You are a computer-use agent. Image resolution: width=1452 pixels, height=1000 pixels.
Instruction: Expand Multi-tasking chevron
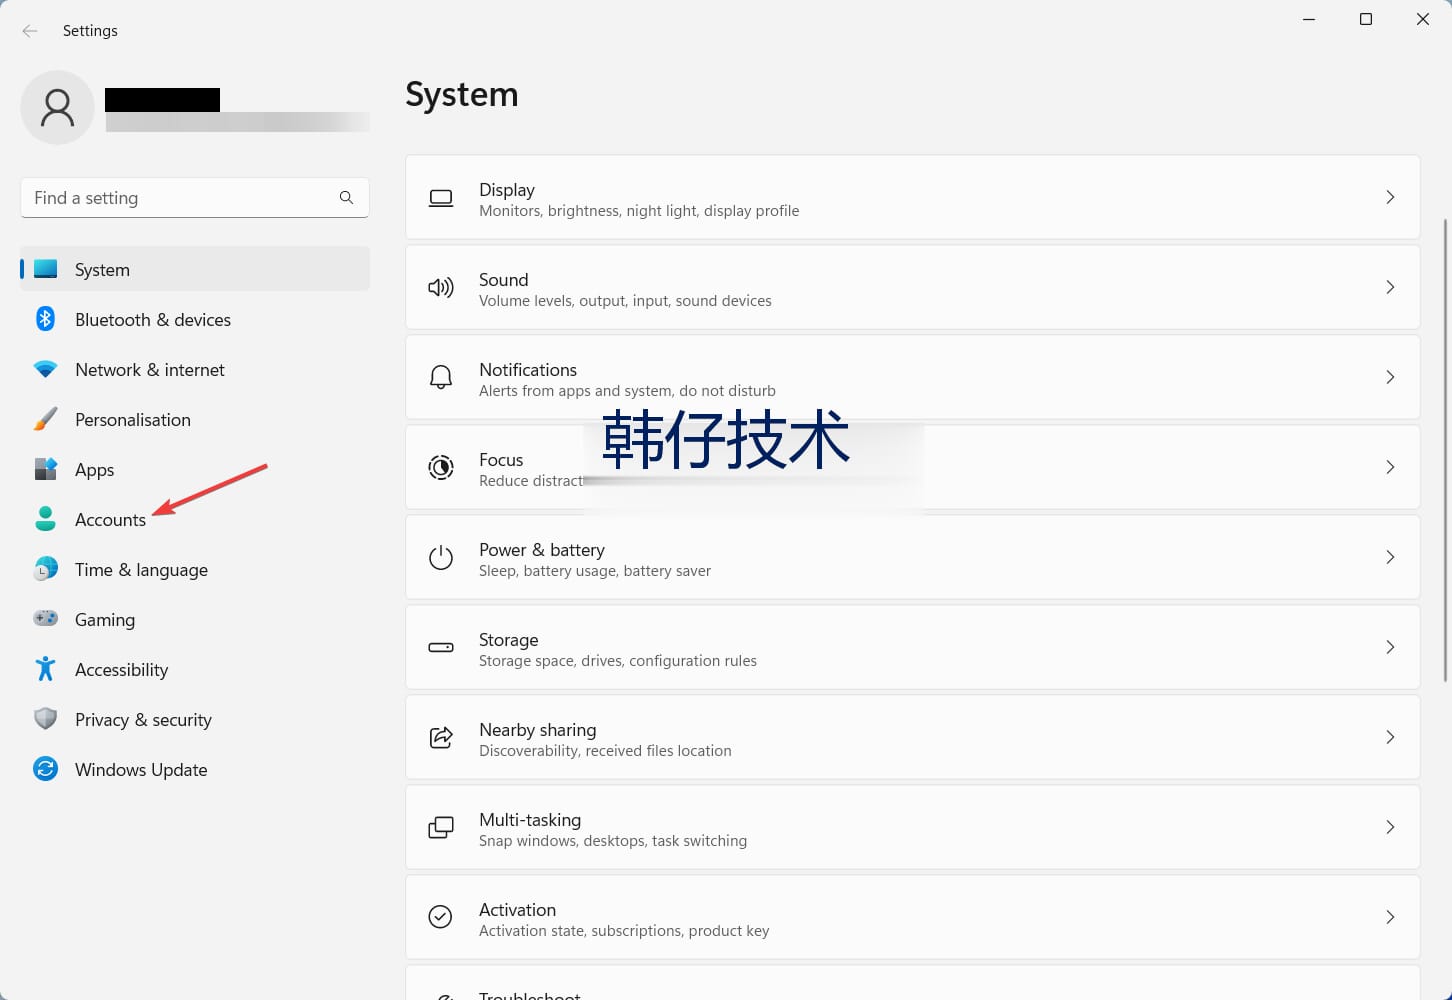point(1390,827)
